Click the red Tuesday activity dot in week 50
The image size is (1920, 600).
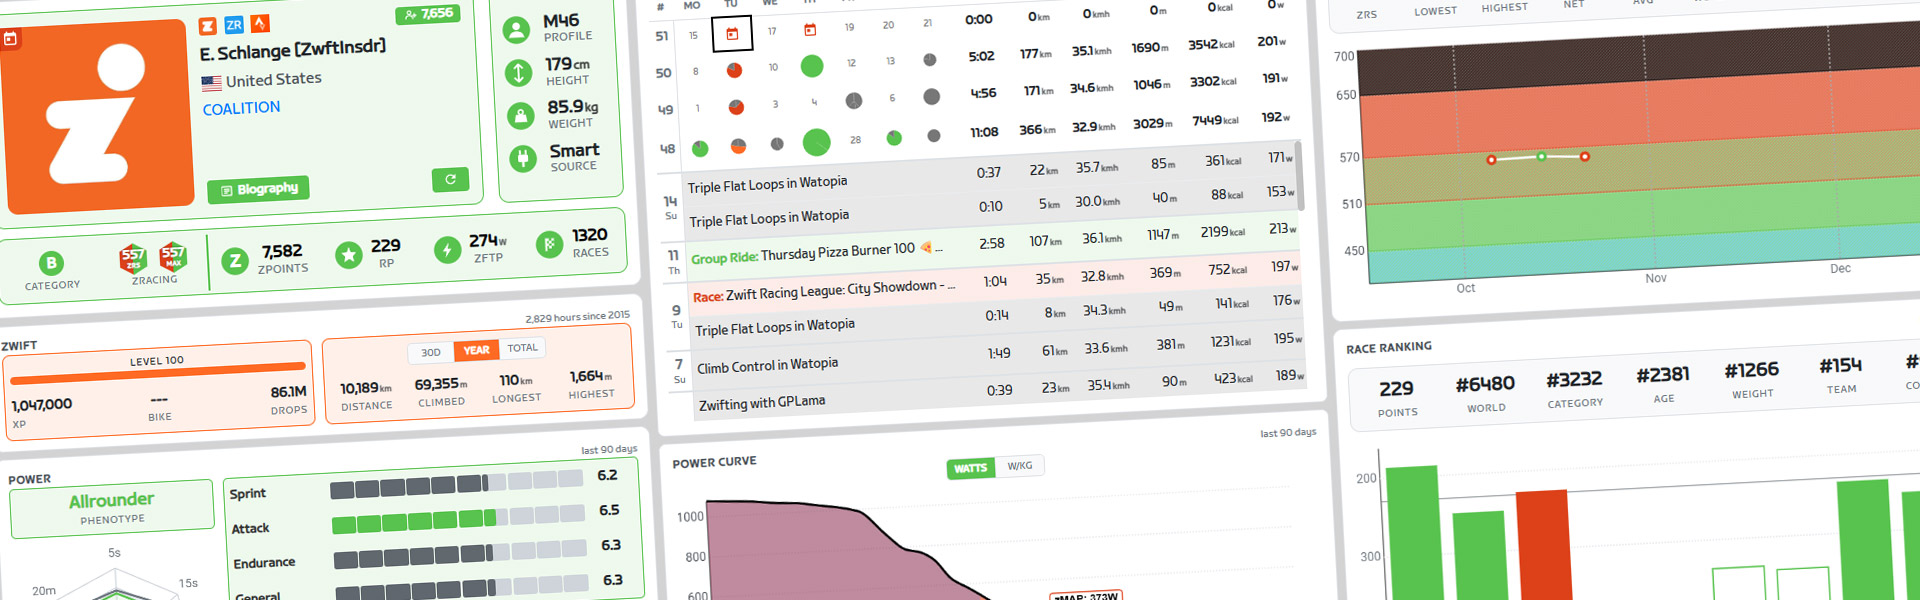[x=734, y=70]
